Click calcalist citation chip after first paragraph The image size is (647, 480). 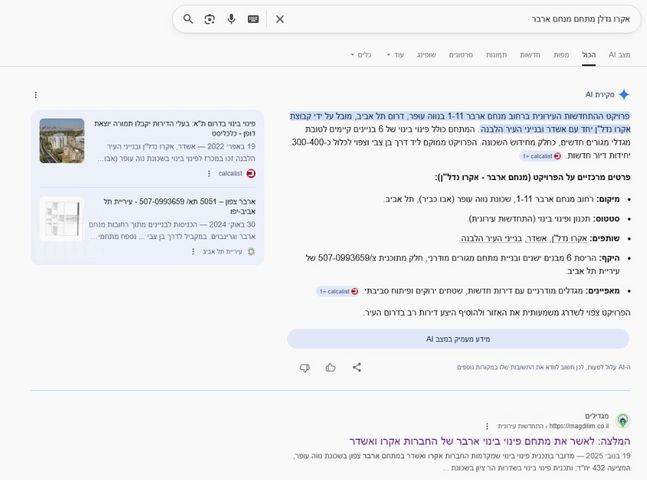click(x=541, y=156)
